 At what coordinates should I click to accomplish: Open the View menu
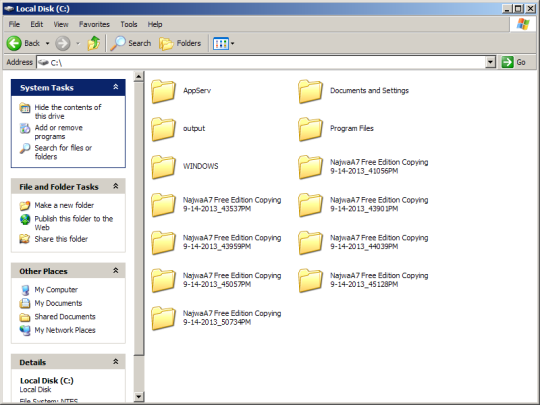coord(61,24)
